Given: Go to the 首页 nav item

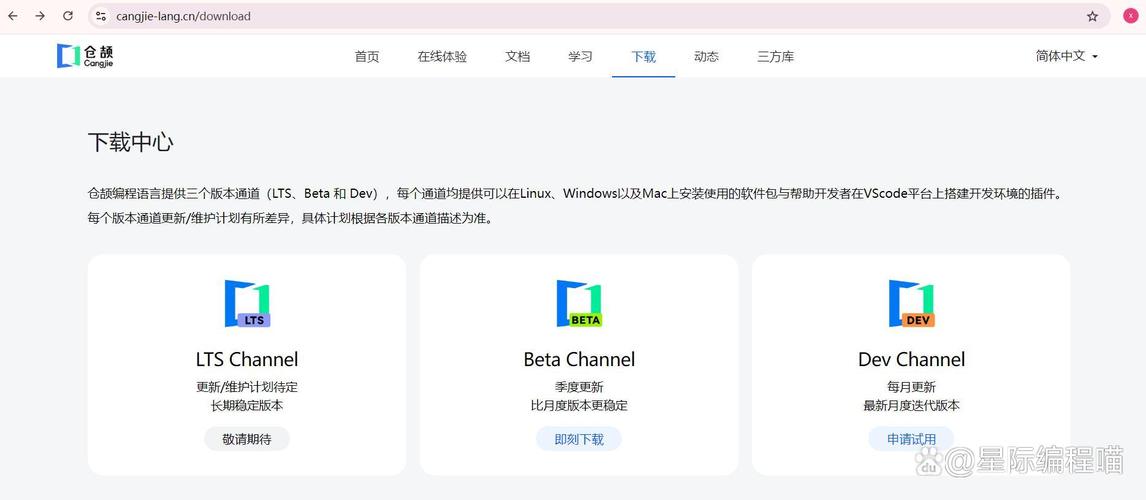Looking at the screenshot, I should click(x=367, y=56).
